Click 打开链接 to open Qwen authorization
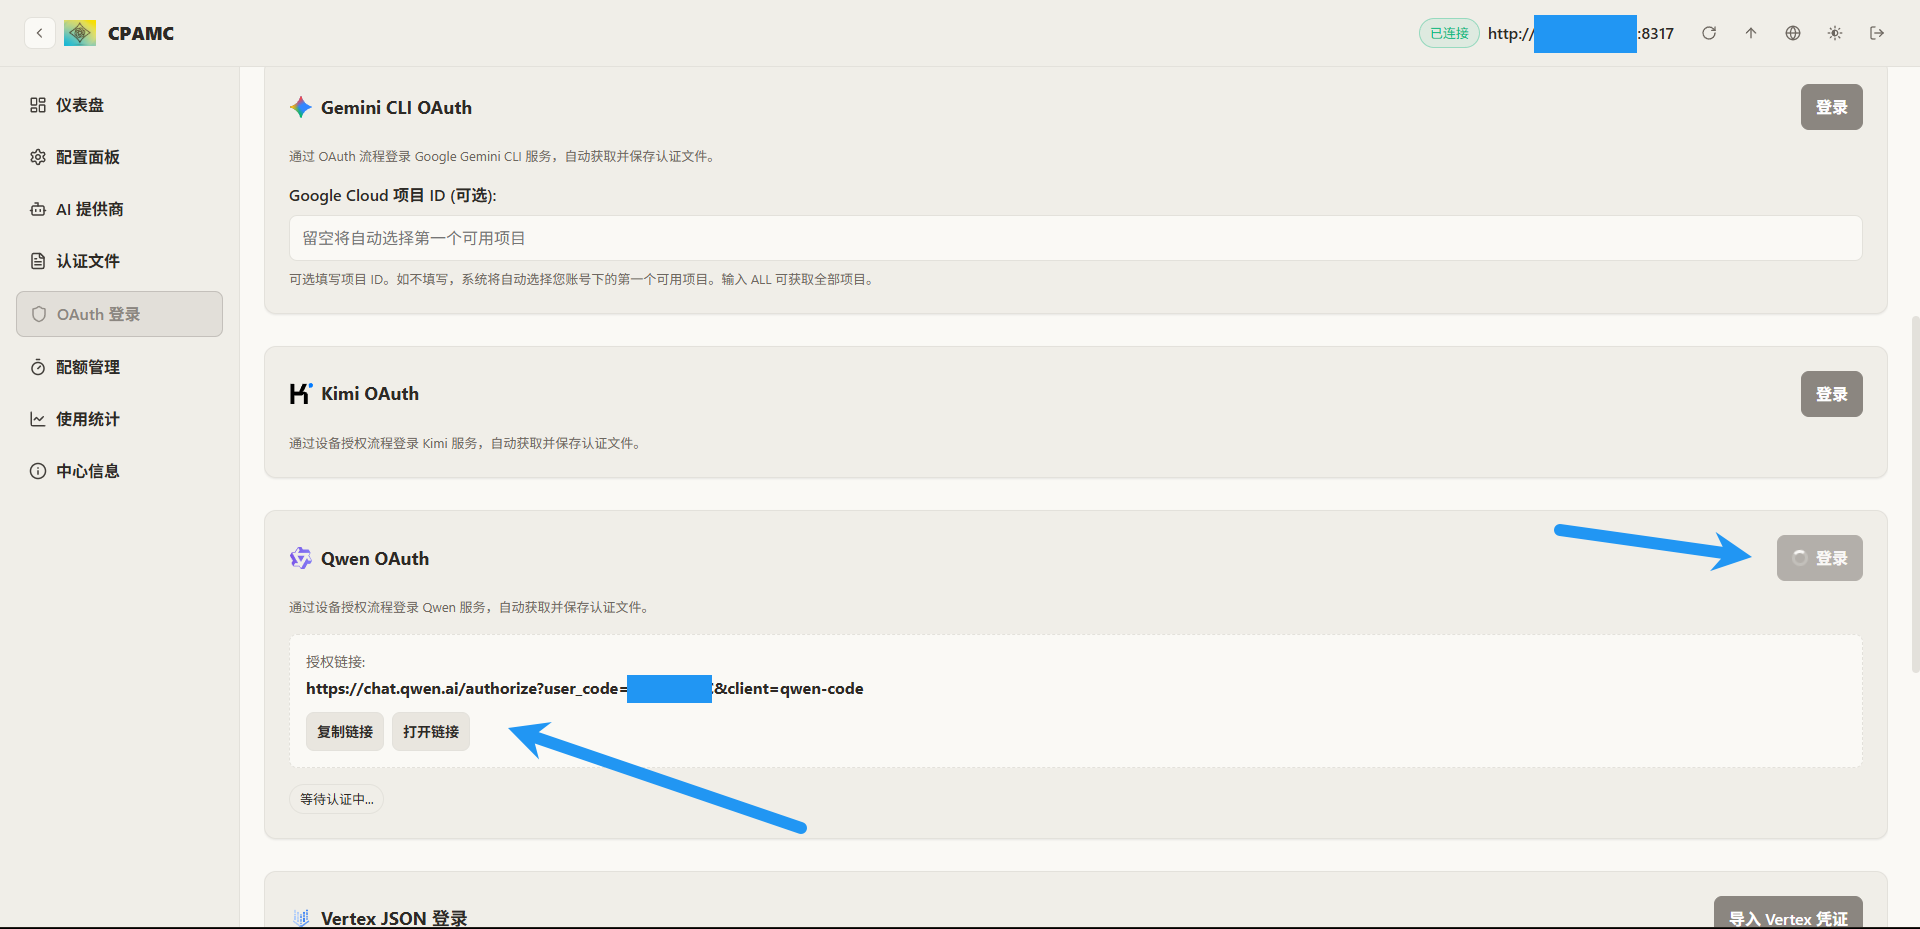The image size is (1920, 929). pyautogui.click(x=431, y=732)
